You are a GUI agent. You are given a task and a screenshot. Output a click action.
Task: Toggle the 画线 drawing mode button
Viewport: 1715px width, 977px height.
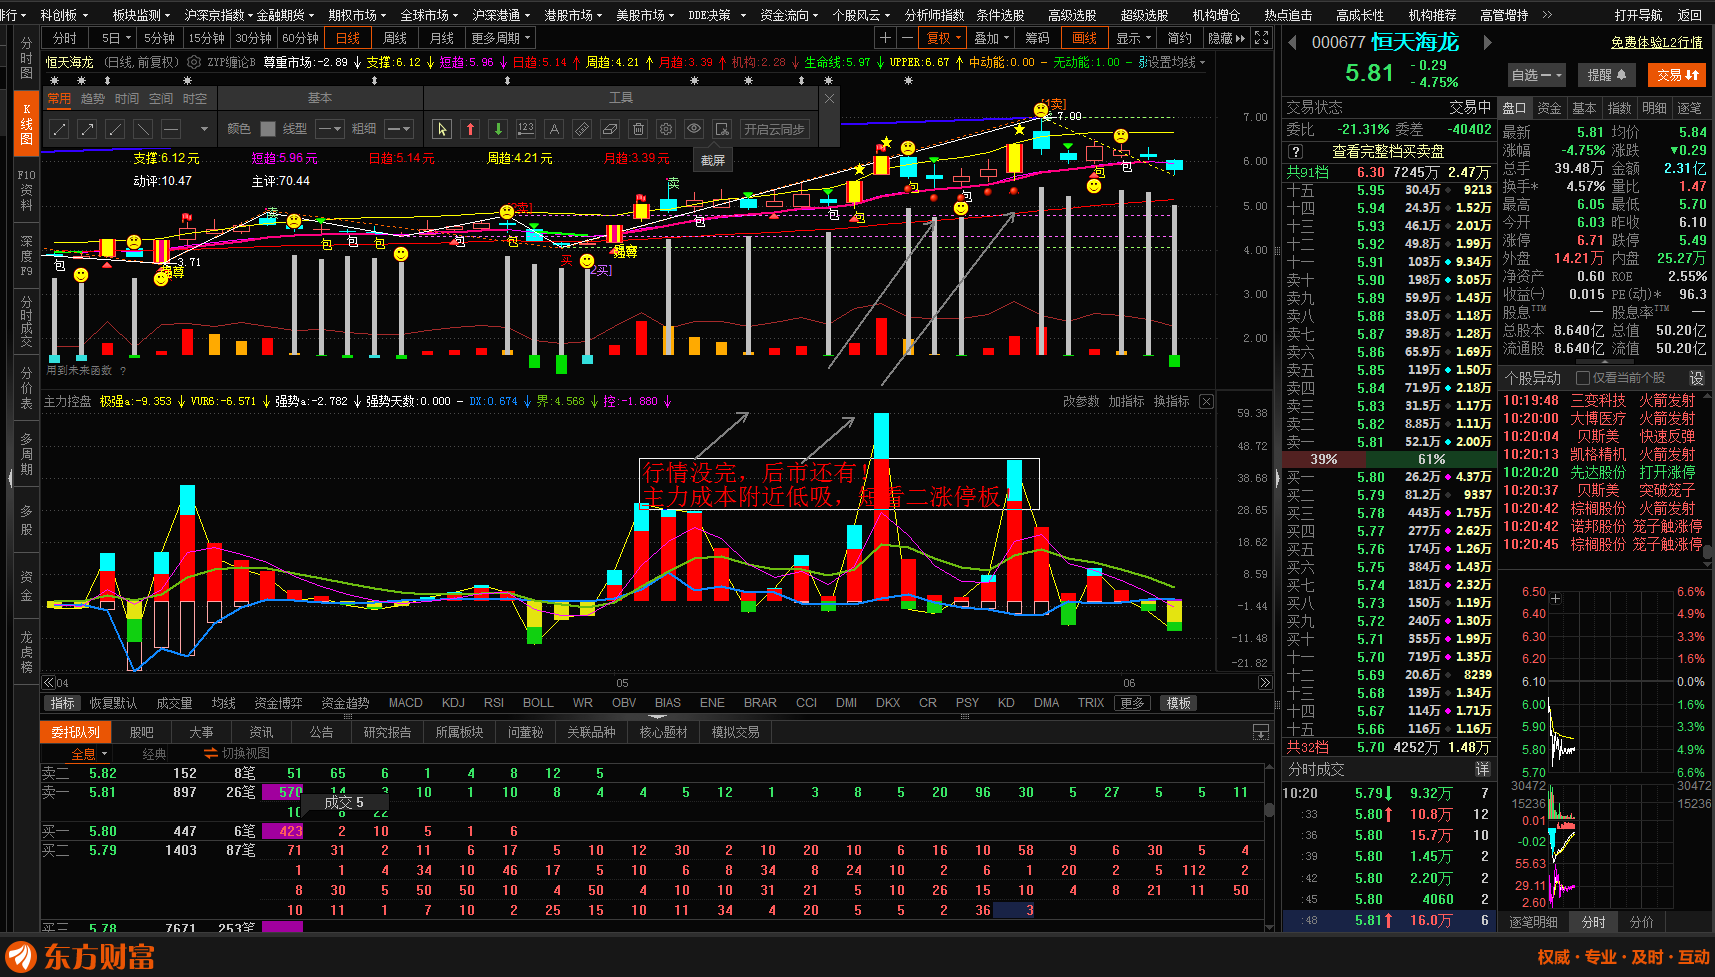click(1084, 38)
